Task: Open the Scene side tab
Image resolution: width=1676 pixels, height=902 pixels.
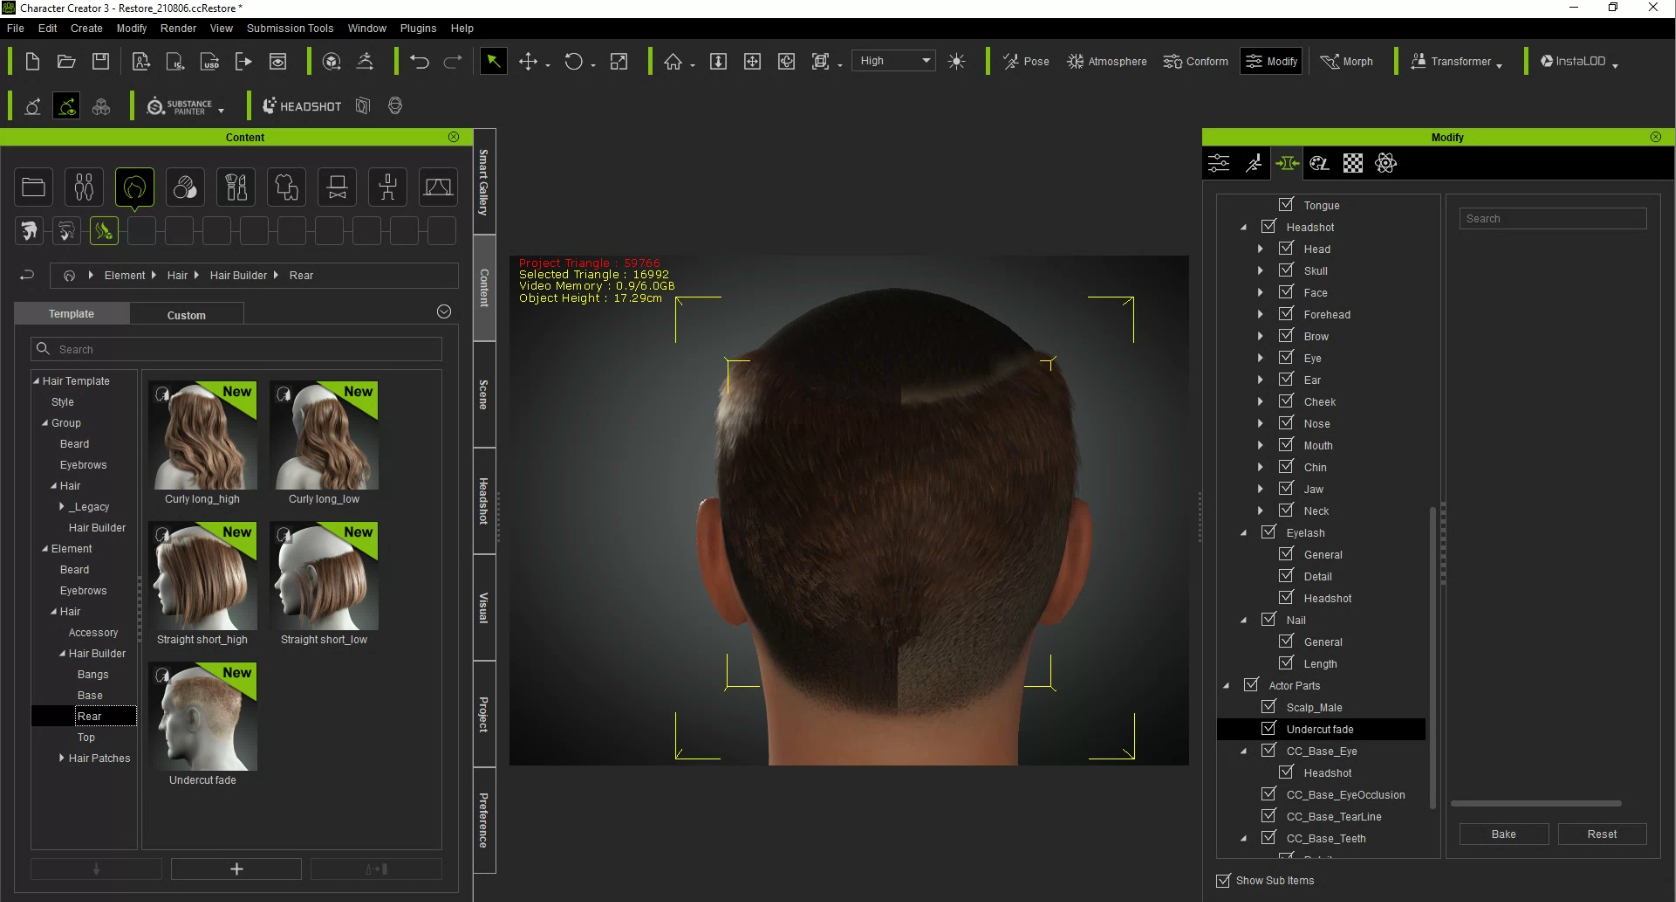Action: (484, 395)
